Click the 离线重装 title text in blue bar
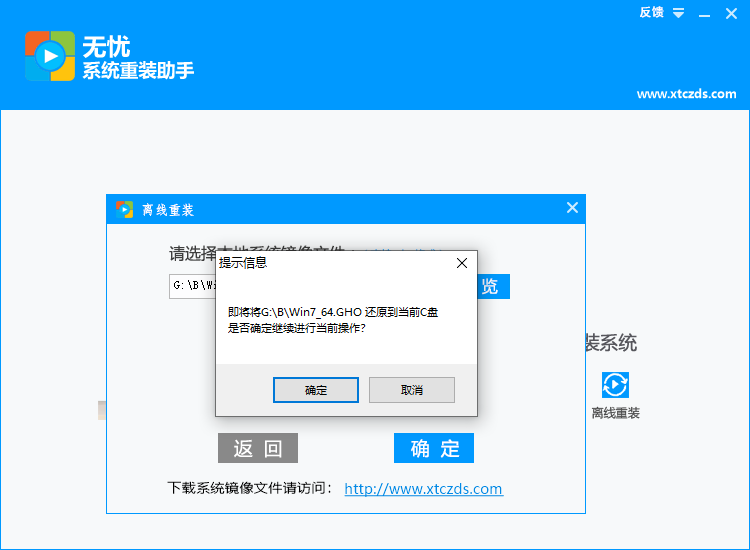The image size is (750, 550). coord(168,210)
